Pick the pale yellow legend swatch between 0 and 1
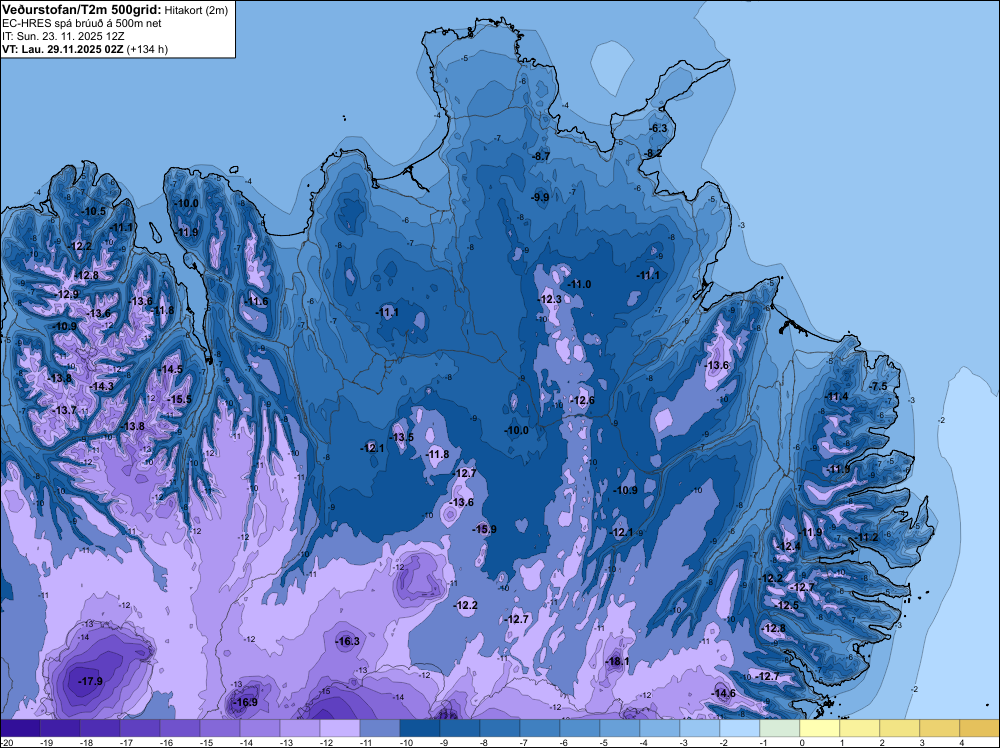Screen dimensions: 1000x748 click(x=820, y=728)
